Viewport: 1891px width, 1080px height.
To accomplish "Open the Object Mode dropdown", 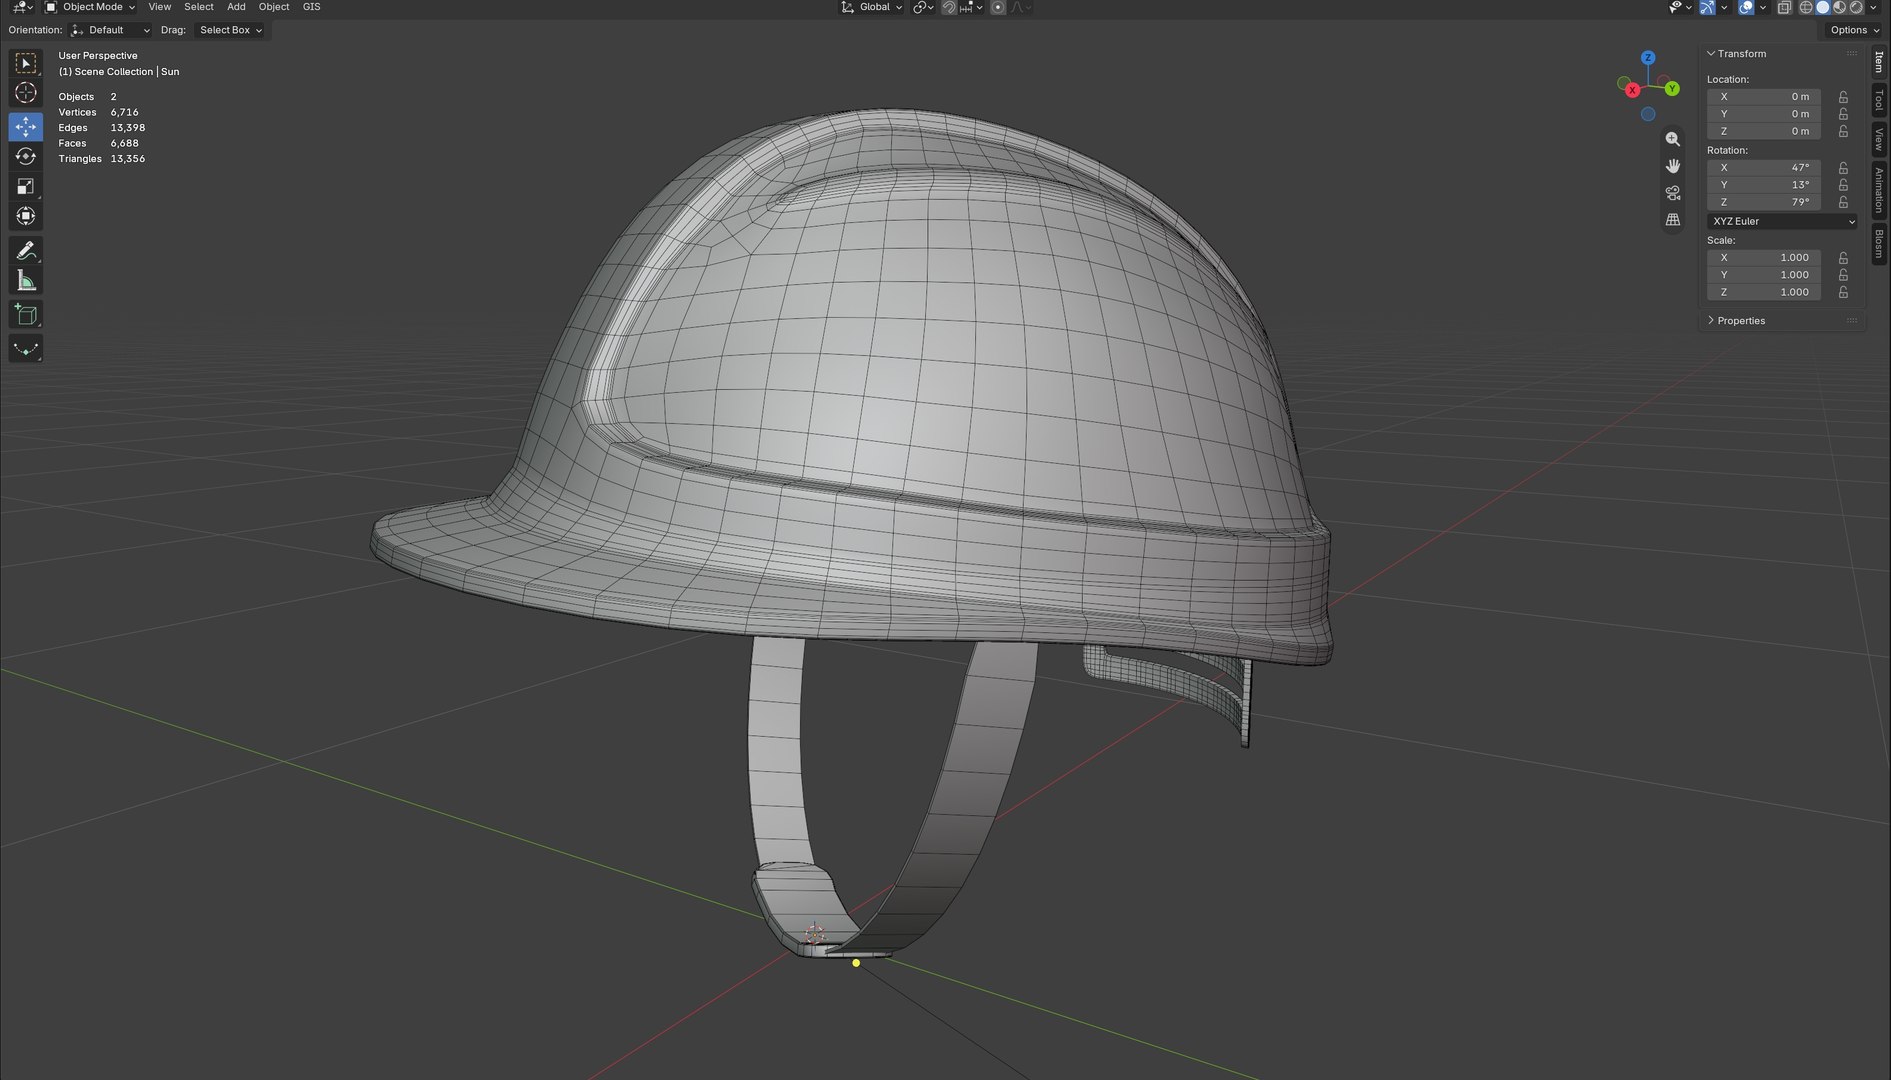I will (x=90, y=7).
